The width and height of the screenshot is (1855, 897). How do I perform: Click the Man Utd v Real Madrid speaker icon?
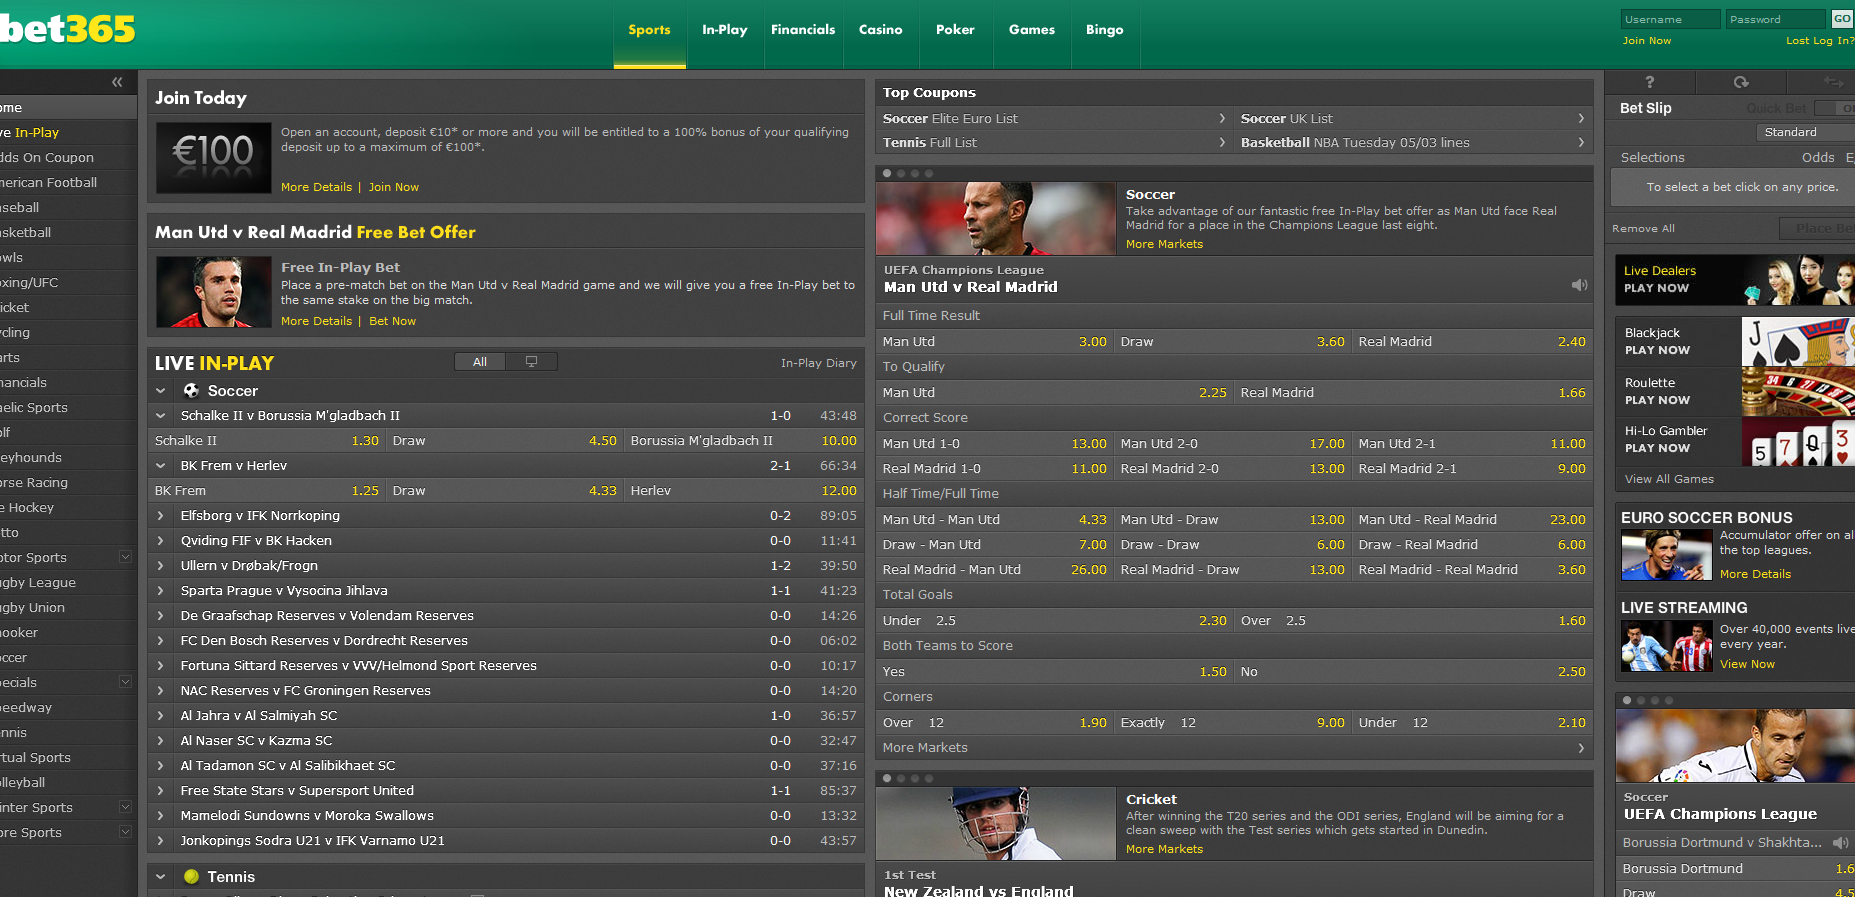1579,285
